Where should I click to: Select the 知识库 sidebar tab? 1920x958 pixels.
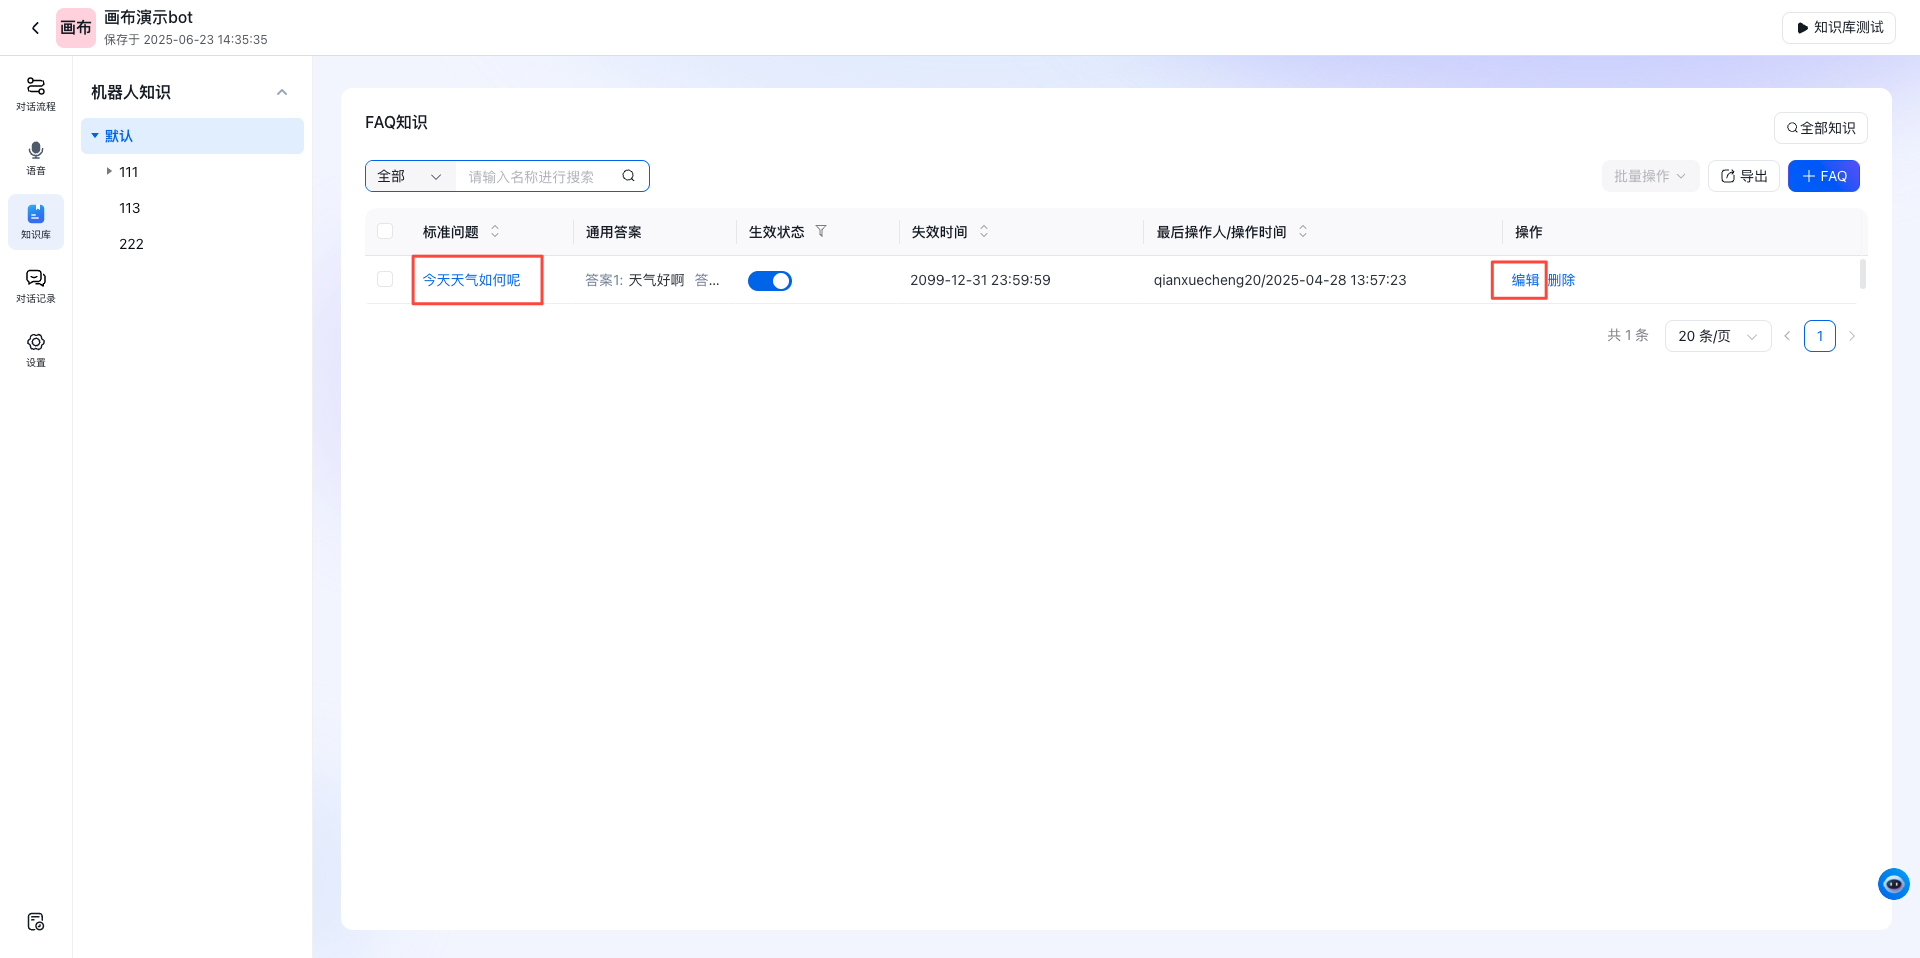coord(36,221)
